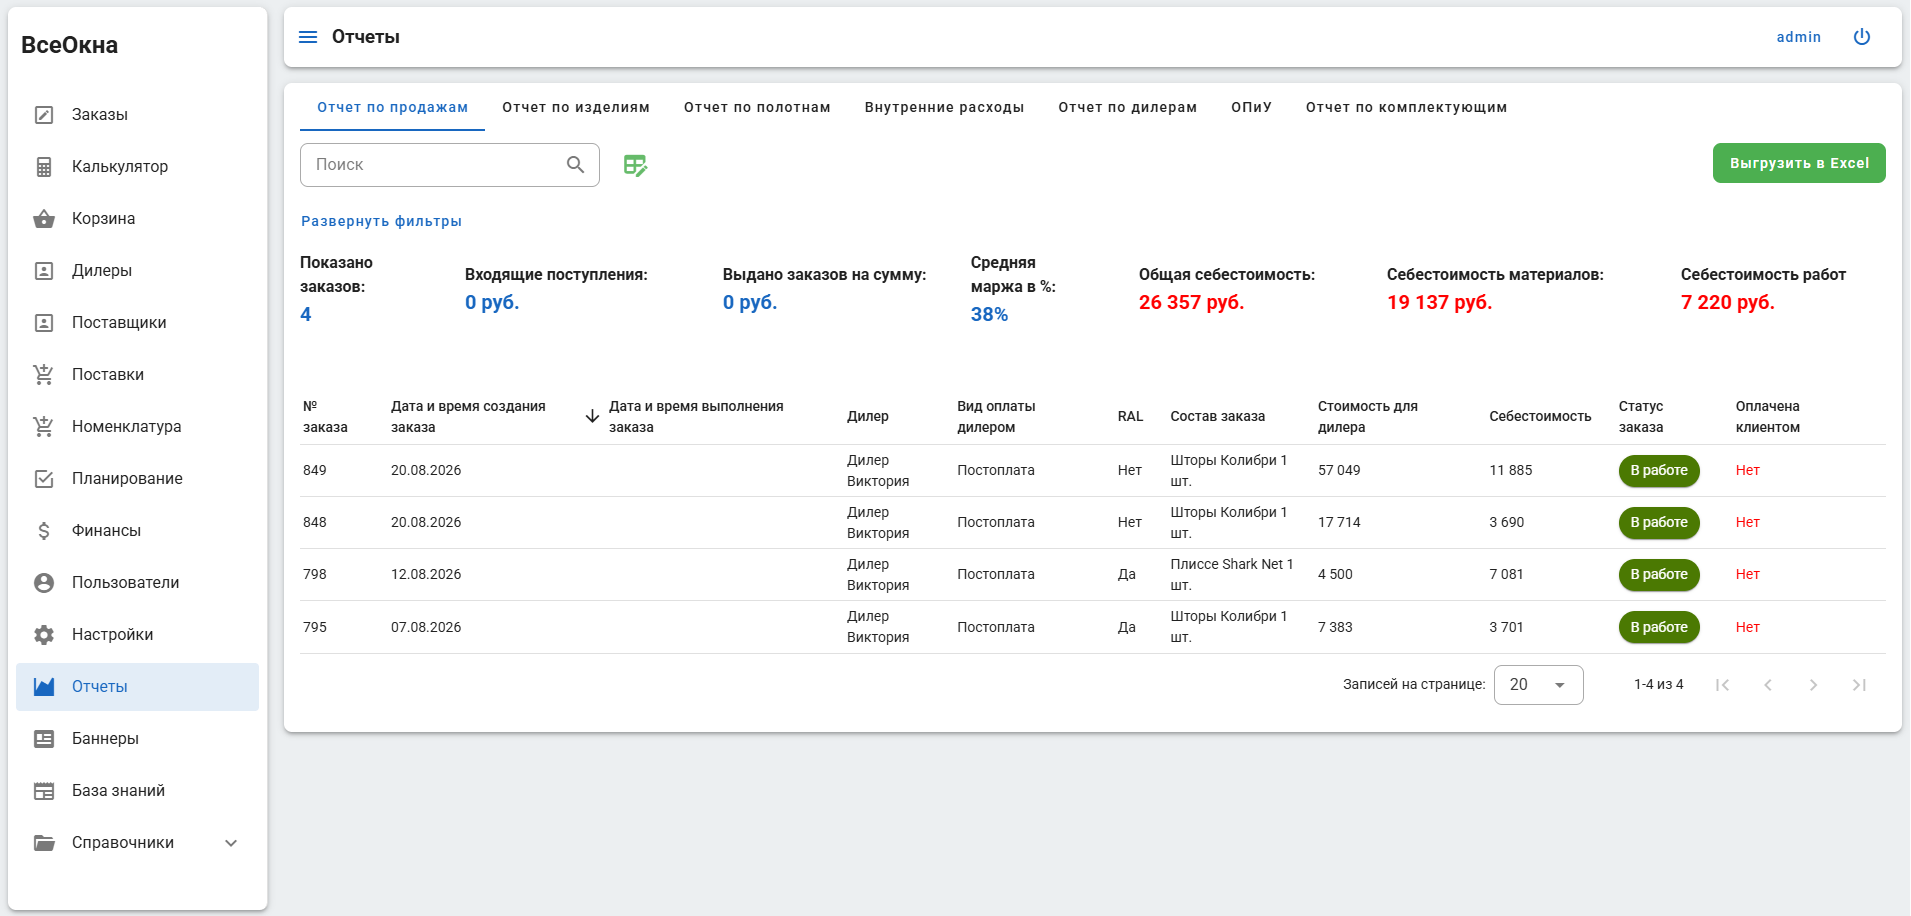Switch to Отчет по полотнам tab
This screenshot has width=1911, height=916.
click(x=757, y=107)
